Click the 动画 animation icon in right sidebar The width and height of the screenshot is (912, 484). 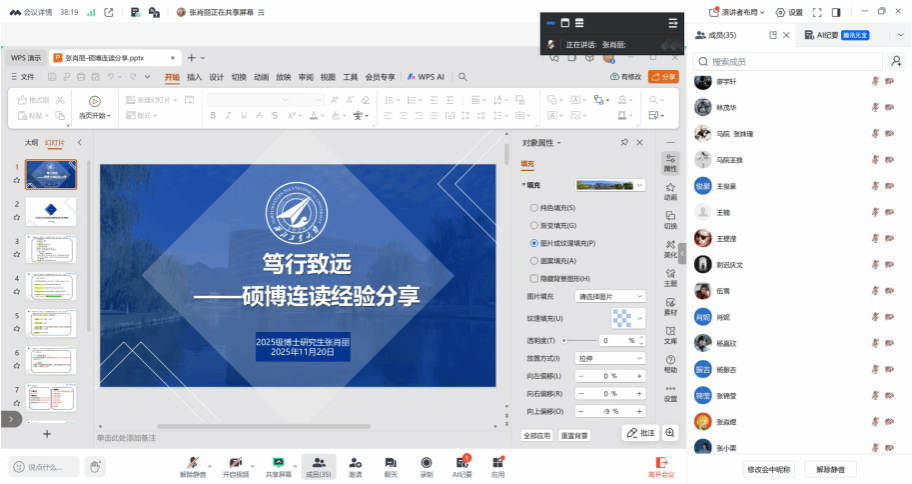click(670, 188)
